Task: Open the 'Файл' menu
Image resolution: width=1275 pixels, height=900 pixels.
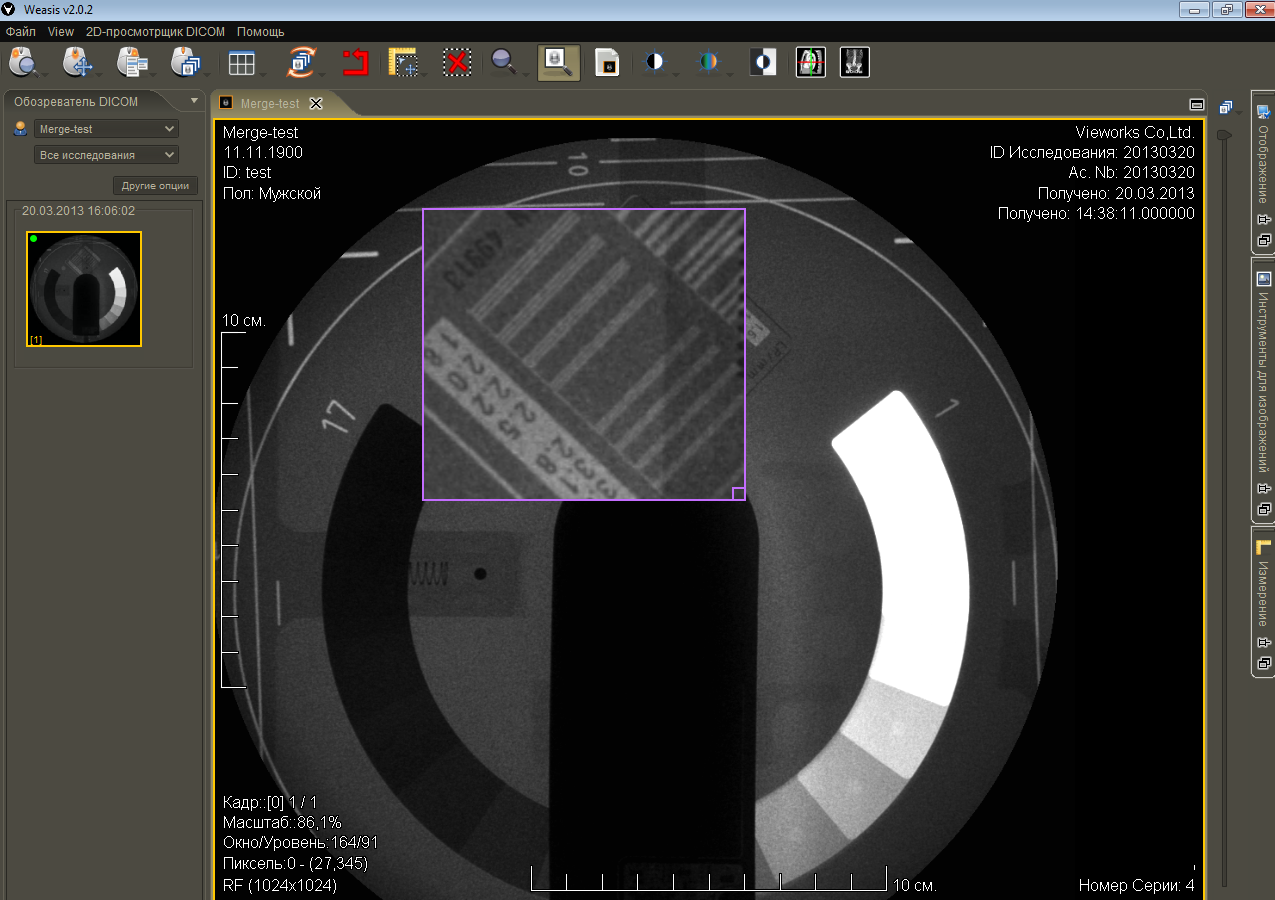Action: point(20,32)
